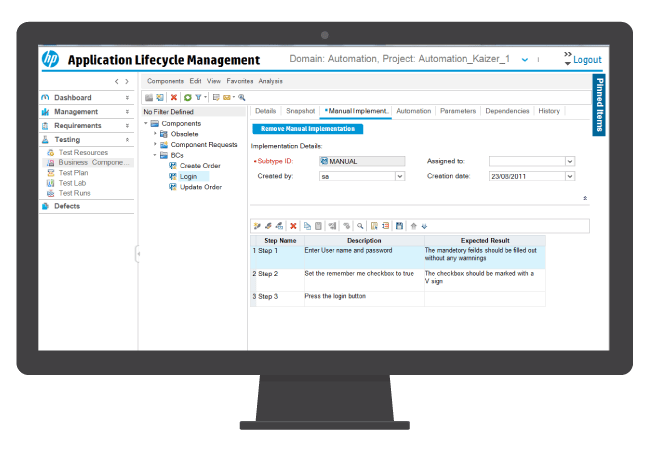This screenshot has width=650, height=450.
Task: Open the Edit menu
Action: (x=195, y=81)
